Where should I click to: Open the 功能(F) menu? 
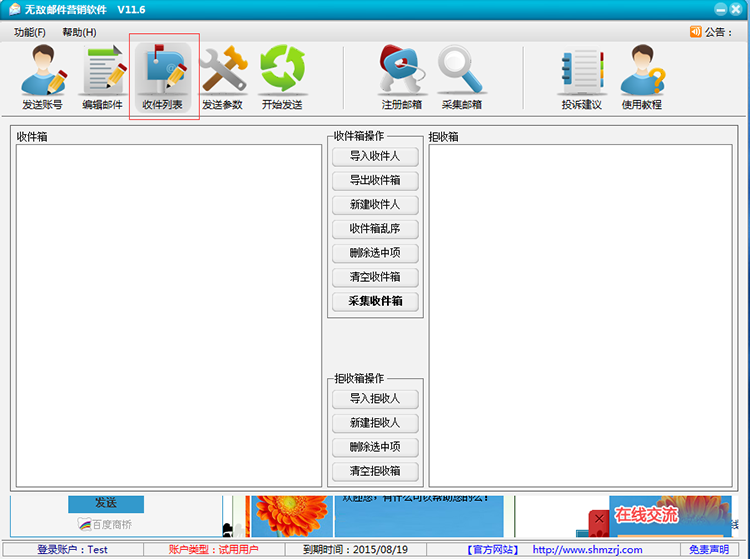(x=30, y=32)
